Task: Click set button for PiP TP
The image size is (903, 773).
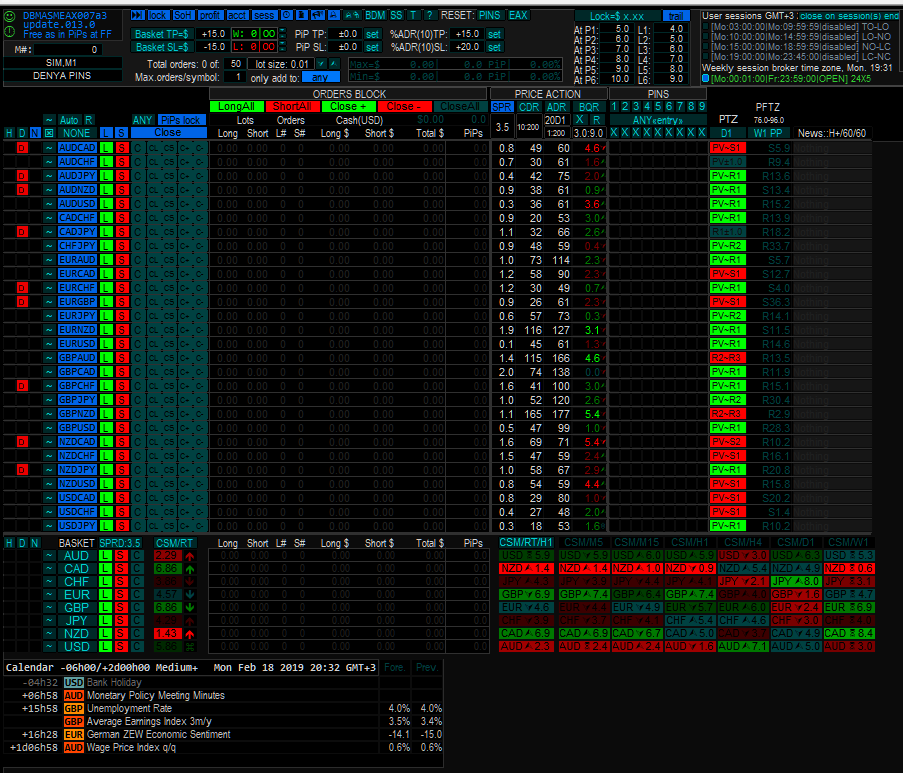Action: click(x=373, y=34)
